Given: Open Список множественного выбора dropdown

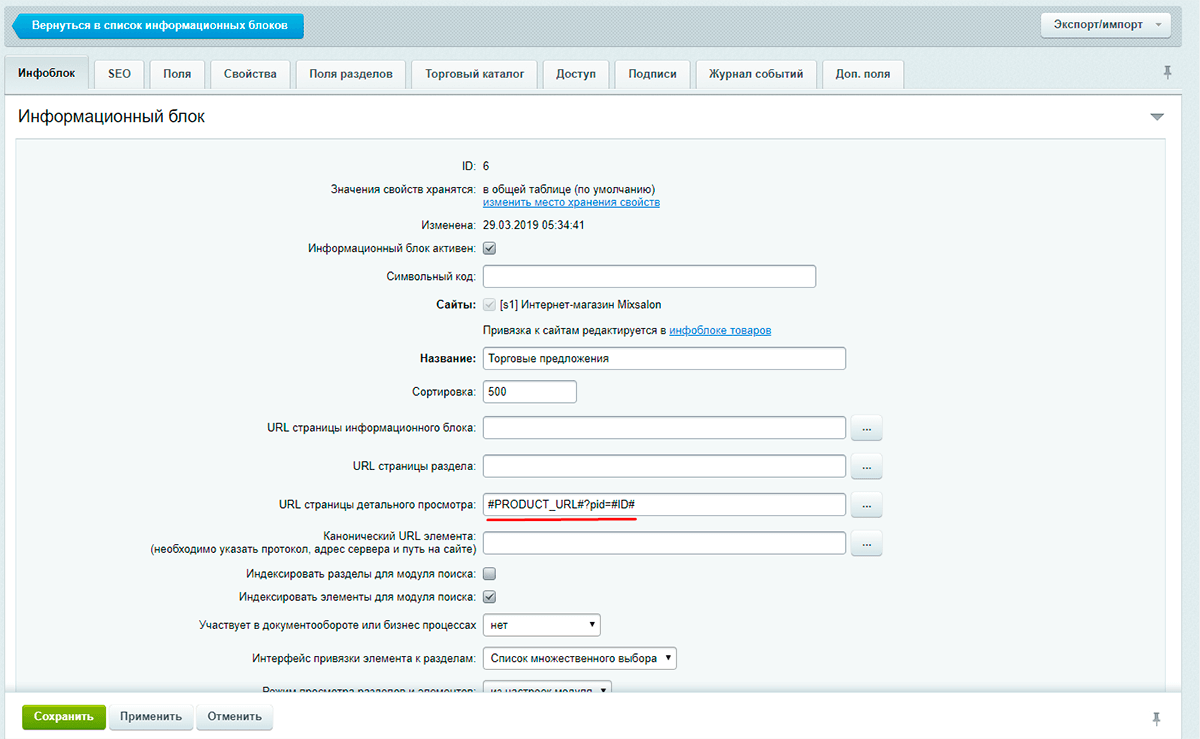Looking at the screenshot, I should pos(579,659).
